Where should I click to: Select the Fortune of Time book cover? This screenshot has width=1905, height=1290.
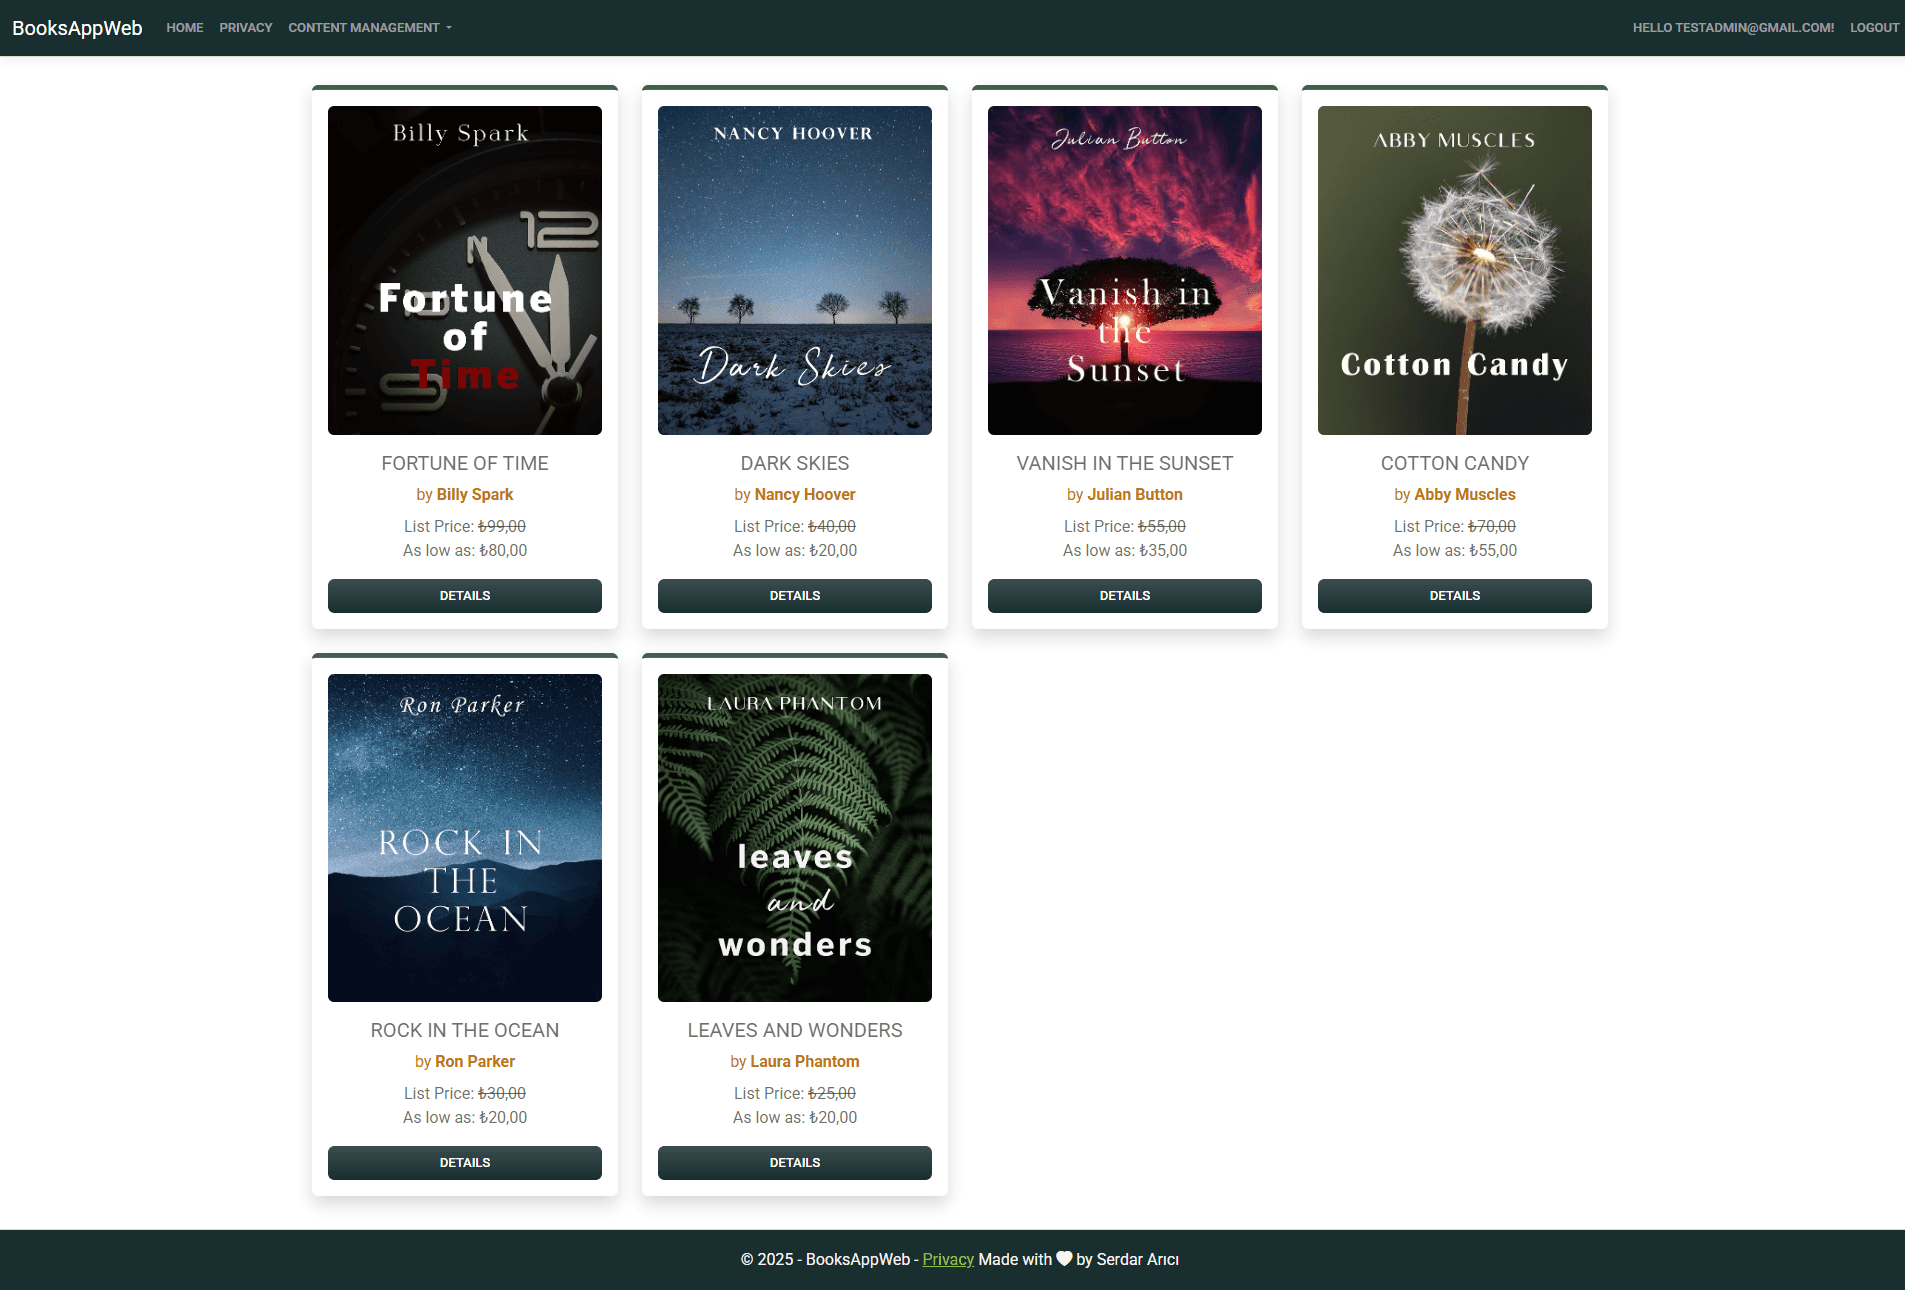coord(465,270)
